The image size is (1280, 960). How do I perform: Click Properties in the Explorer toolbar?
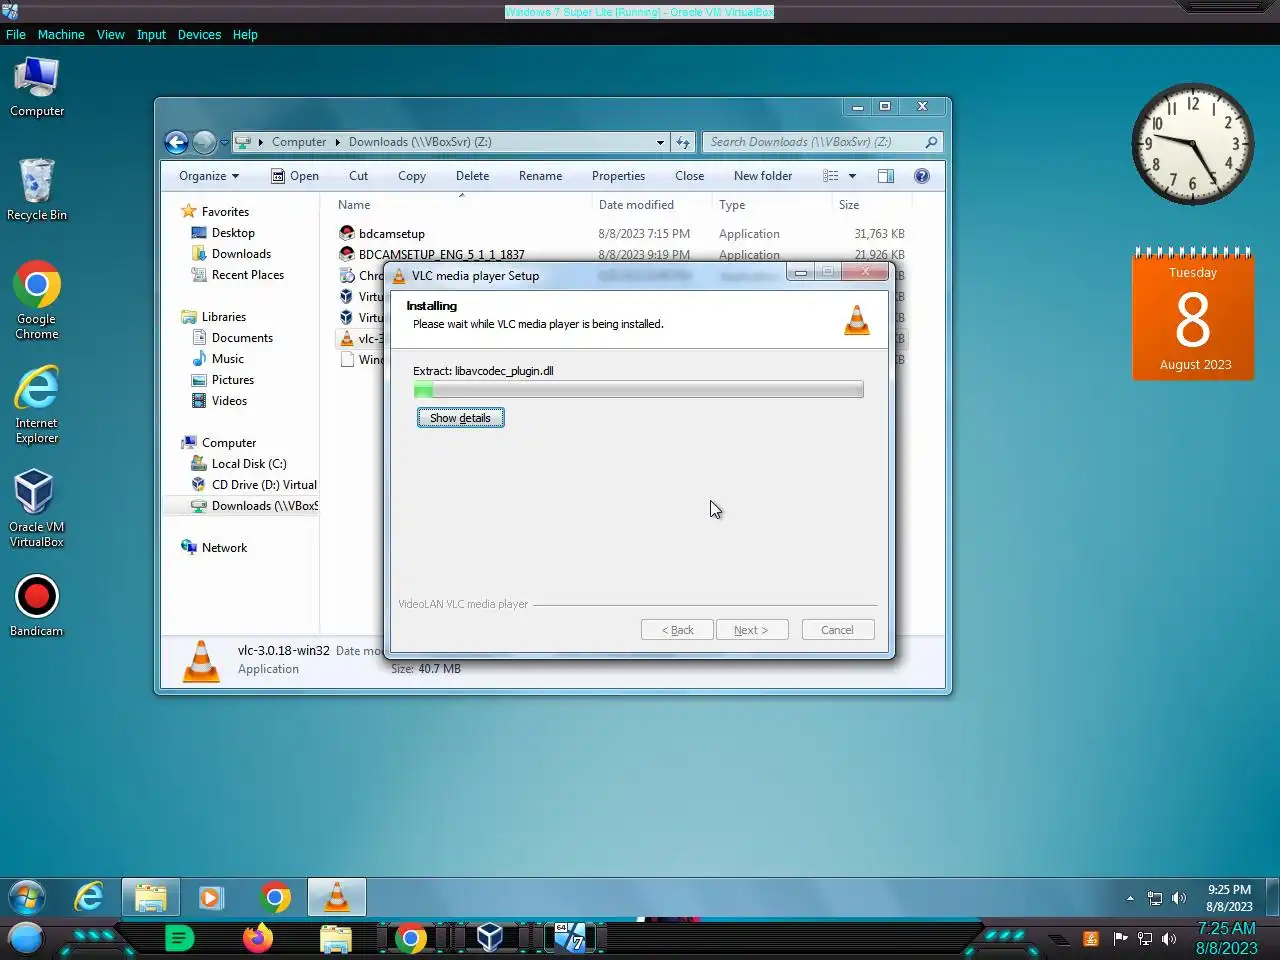tap(618, 176)
